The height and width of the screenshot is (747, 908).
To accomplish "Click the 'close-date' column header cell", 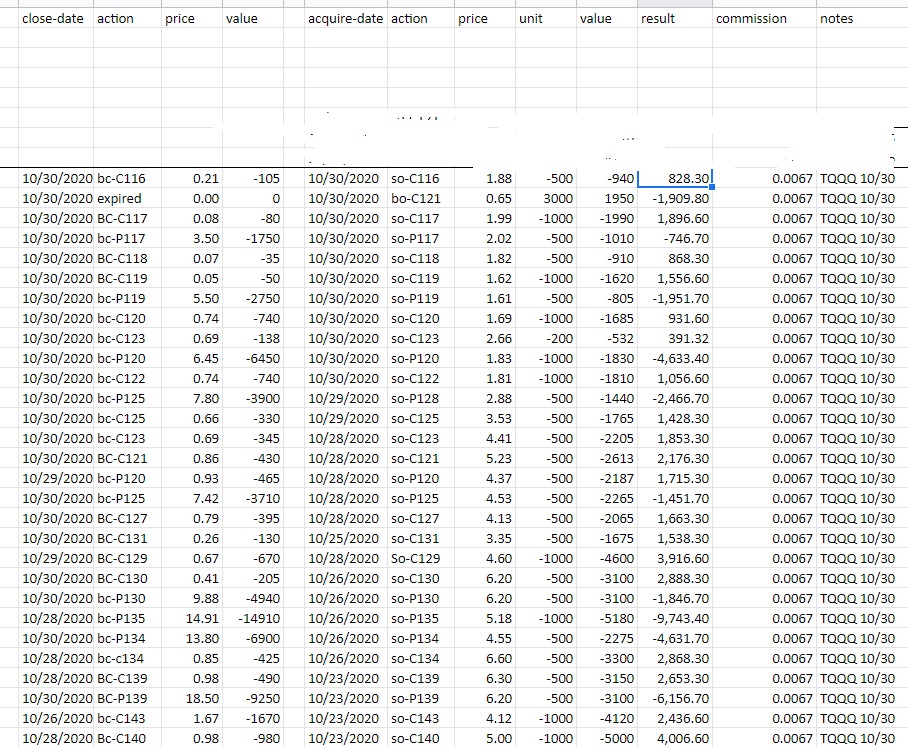I will click(x=55, y=19).
